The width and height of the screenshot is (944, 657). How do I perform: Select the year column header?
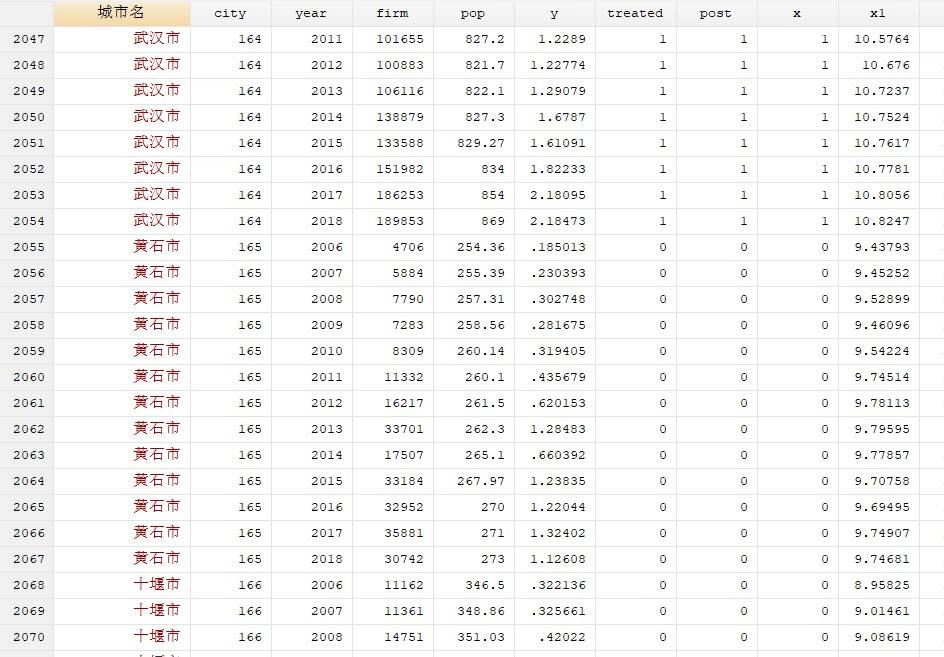pos(311,13)
